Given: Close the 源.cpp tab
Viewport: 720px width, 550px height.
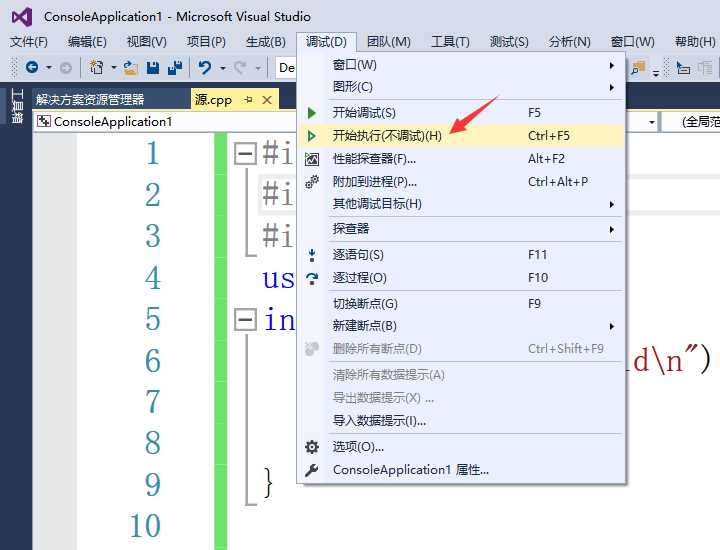Looking at the screenshot, I should (267, 100).
